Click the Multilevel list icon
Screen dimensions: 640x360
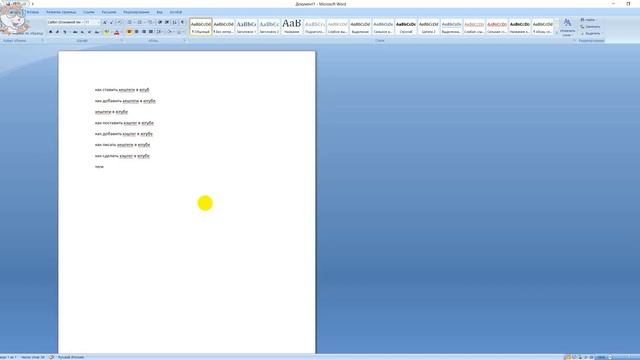[x=150, y=22]
